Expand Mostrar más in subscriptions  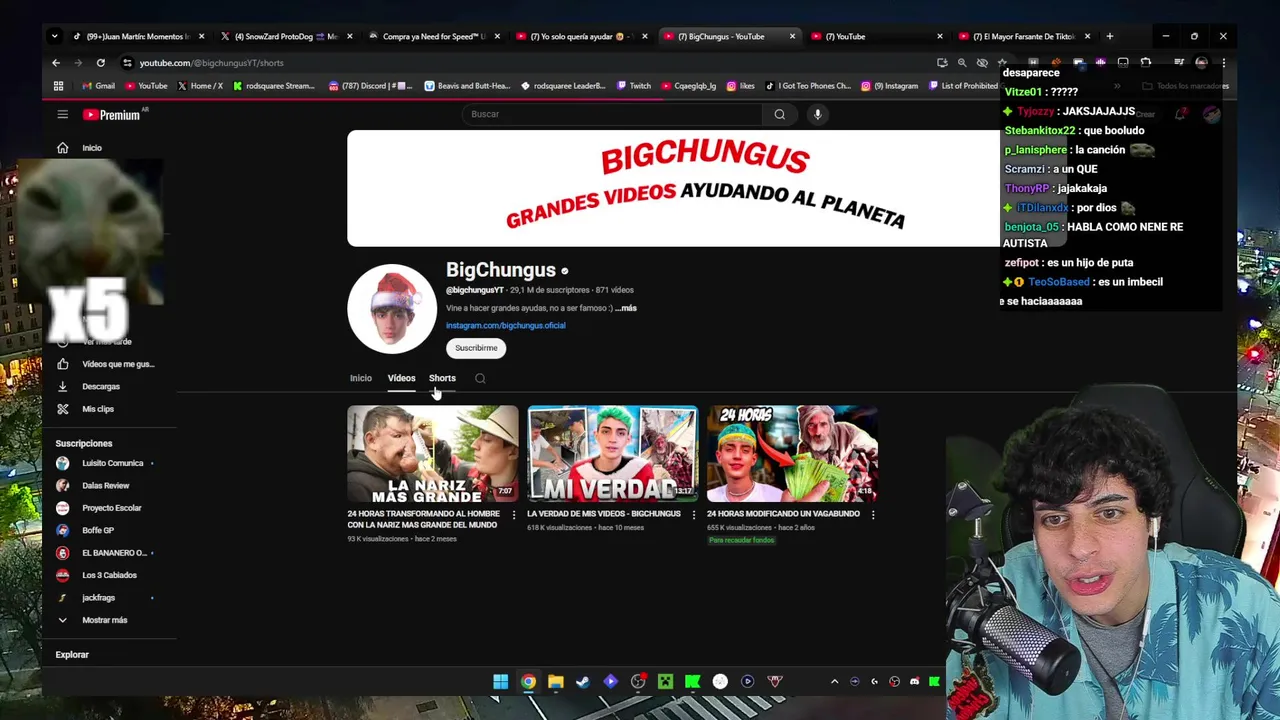104,620
